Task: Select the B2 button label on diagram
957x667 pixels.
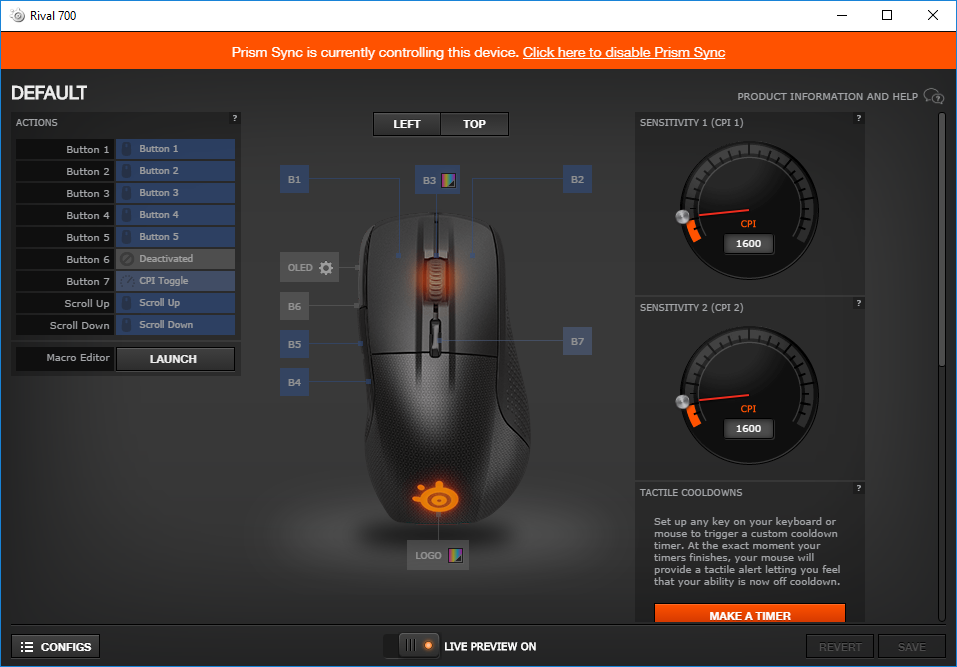Action: [577, 179]
